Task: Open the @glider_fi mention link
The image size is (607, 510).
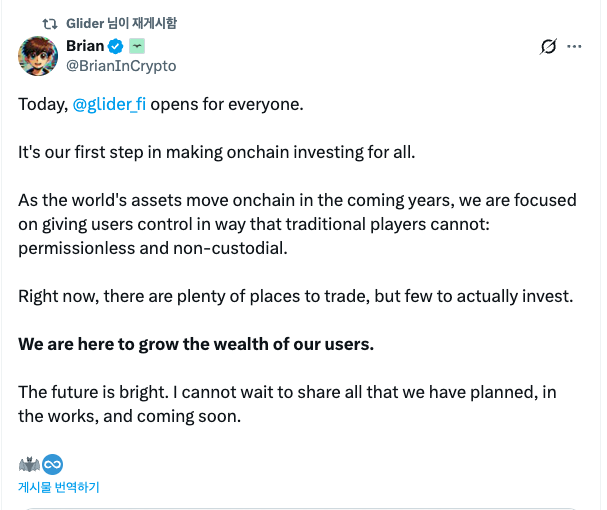Action: coord(109,104)
